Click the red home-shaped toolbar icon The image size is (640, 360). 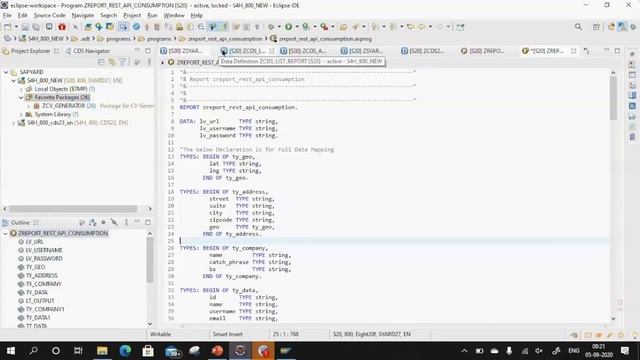tap(62, 27)
